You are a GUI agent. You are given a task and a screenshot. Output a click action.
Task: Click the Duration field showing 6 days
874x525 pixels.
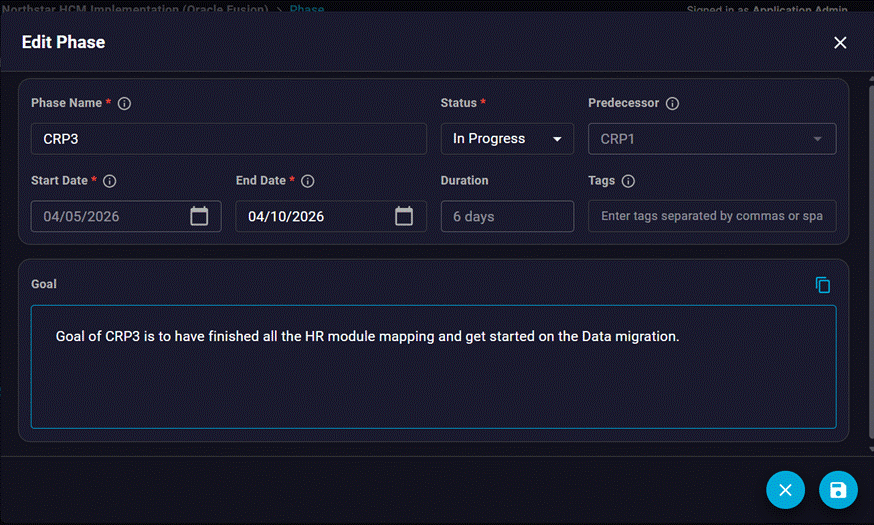(x=507, y=216)
